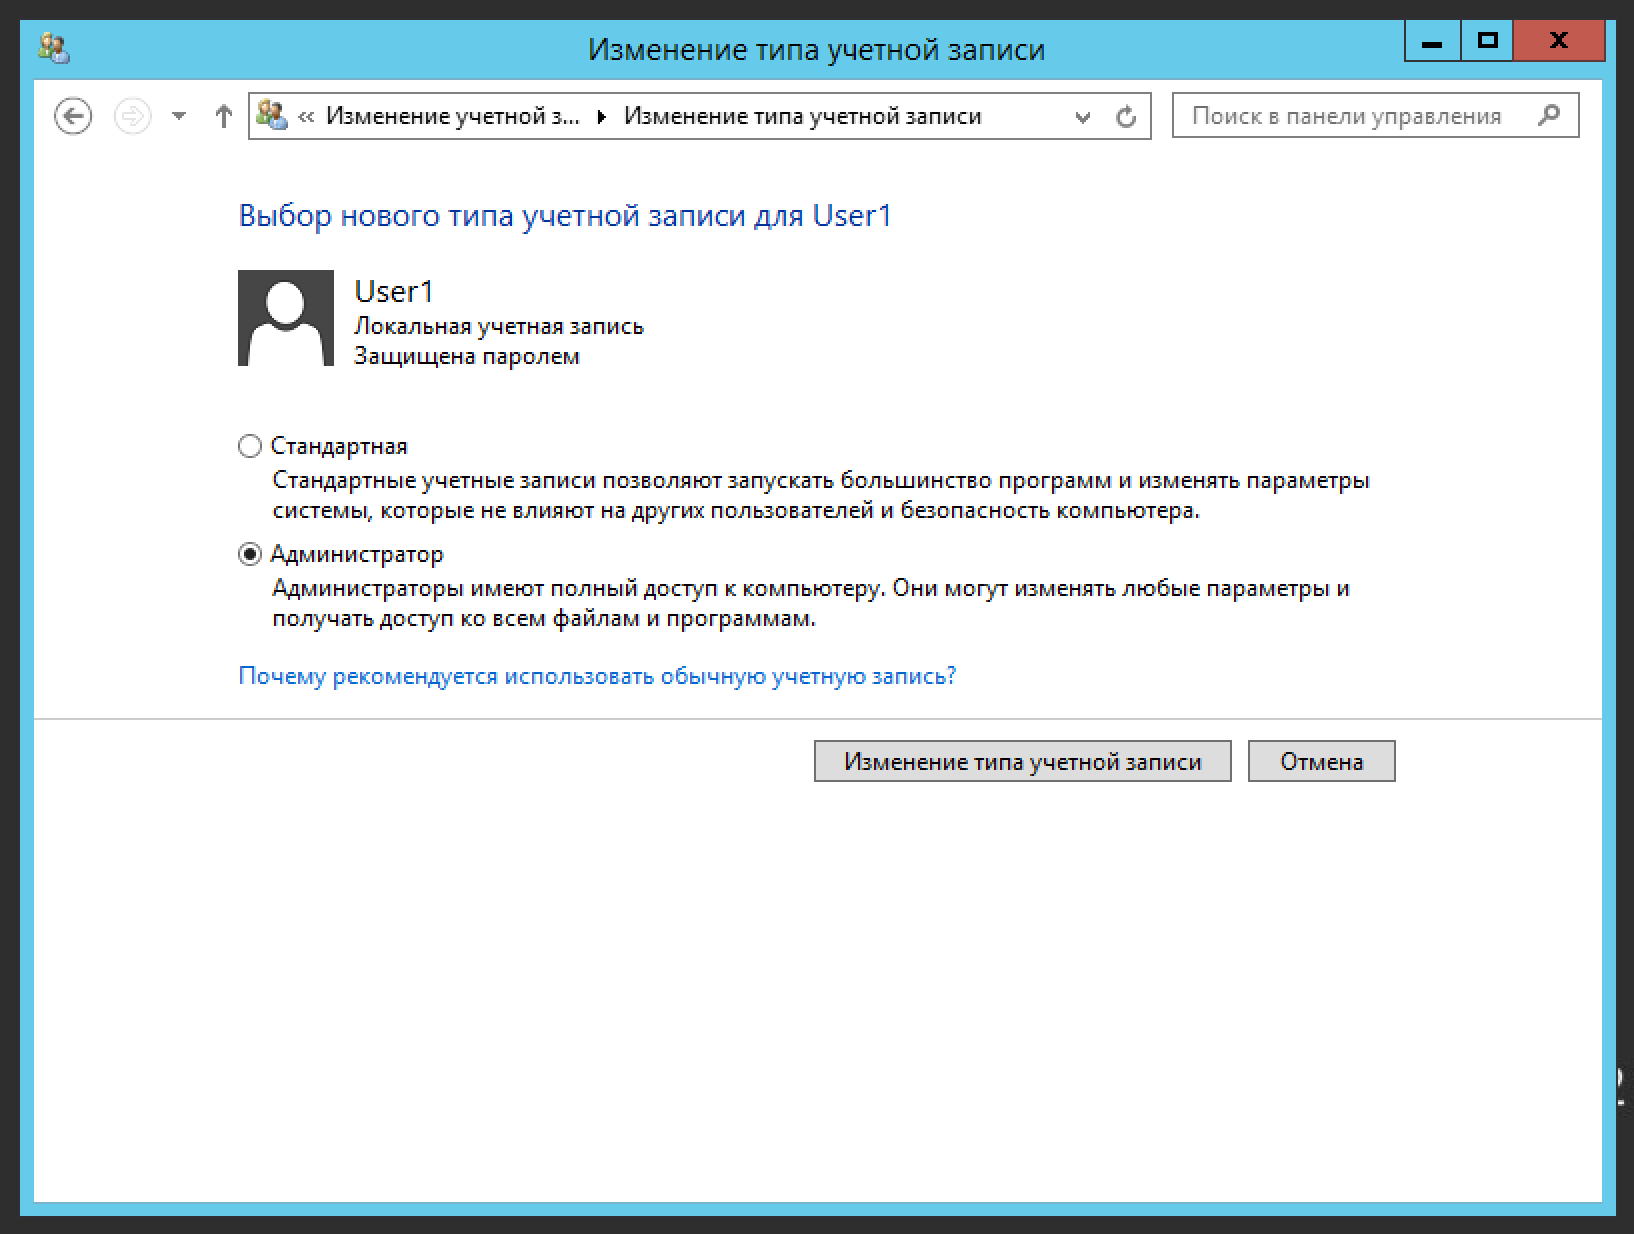Click the 'Локальная учетная запись' text
Viewport: 1634px width, 1234px height.
499,326
